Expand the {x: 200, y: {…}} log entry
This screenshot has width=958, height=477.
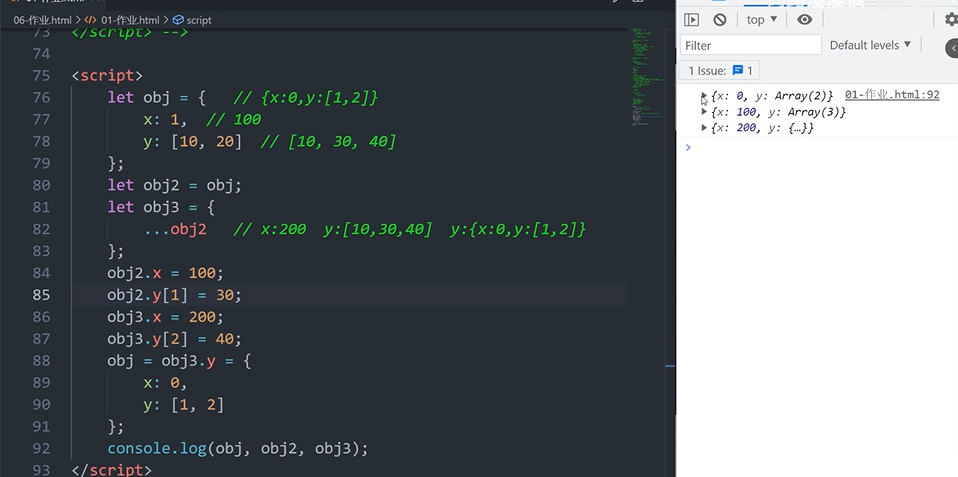(x=704, y=128)
